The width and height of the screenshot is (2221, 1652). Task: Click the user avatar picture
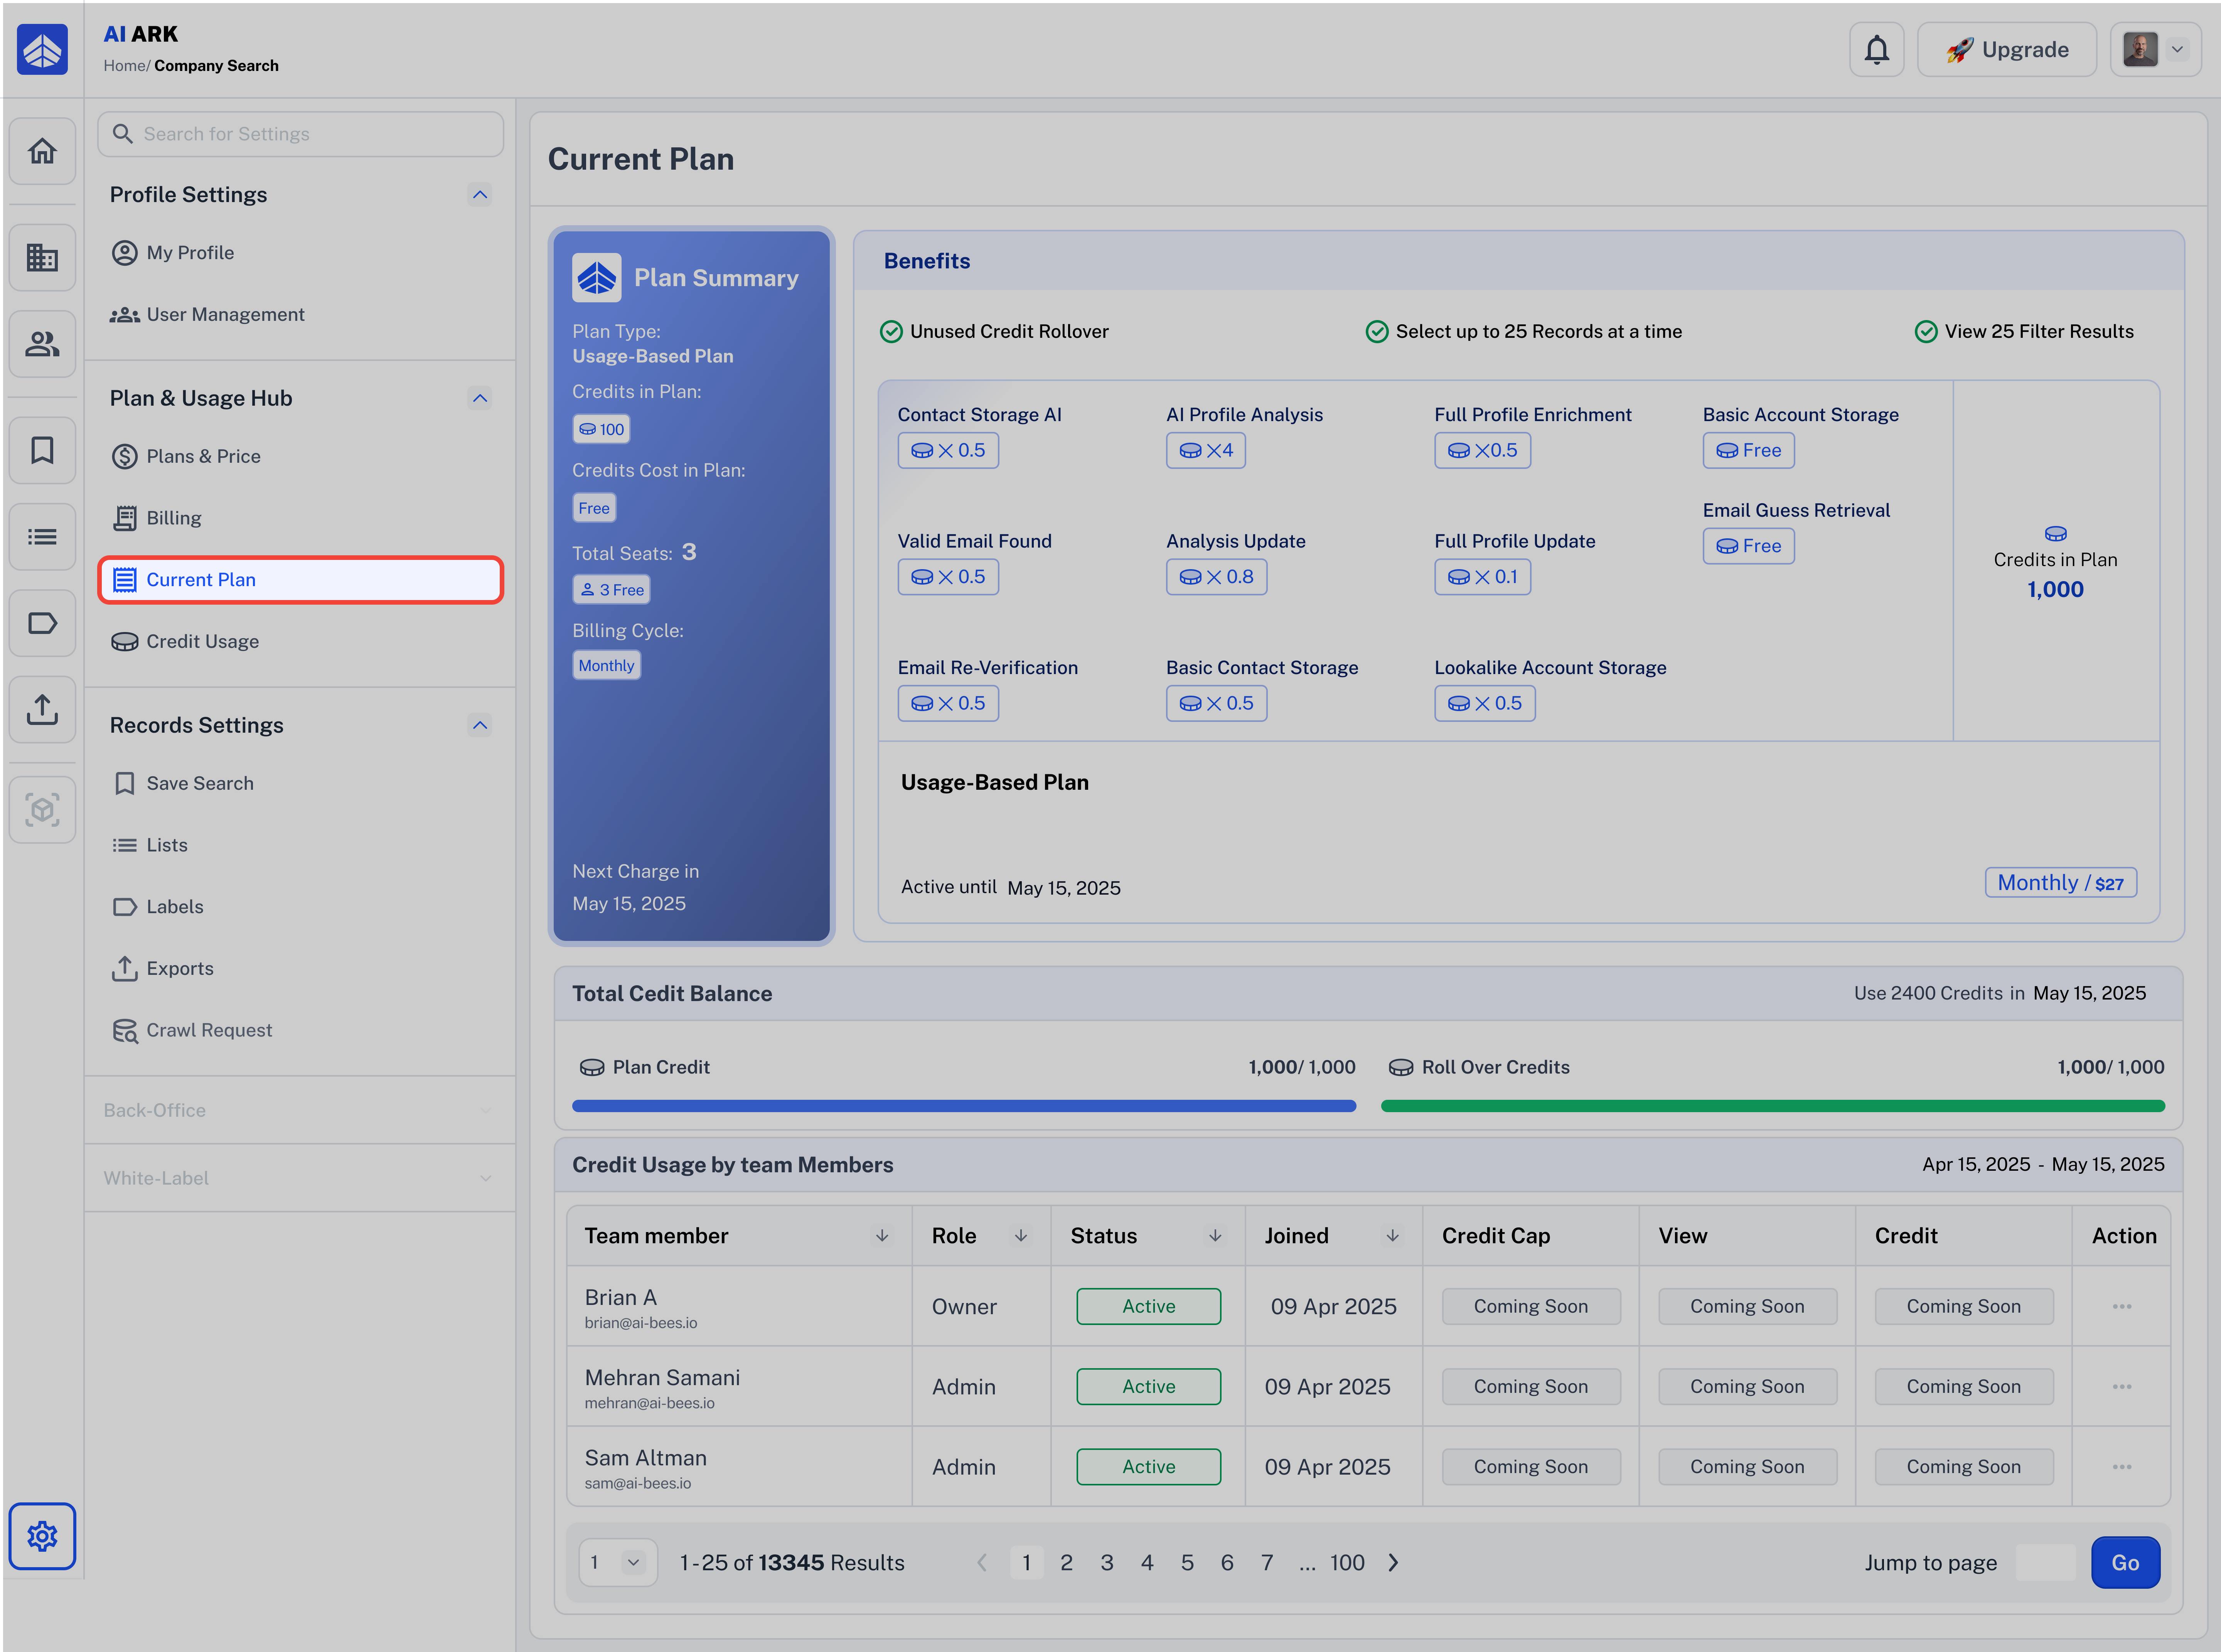pyautogui.click(x=2140, y=49)
